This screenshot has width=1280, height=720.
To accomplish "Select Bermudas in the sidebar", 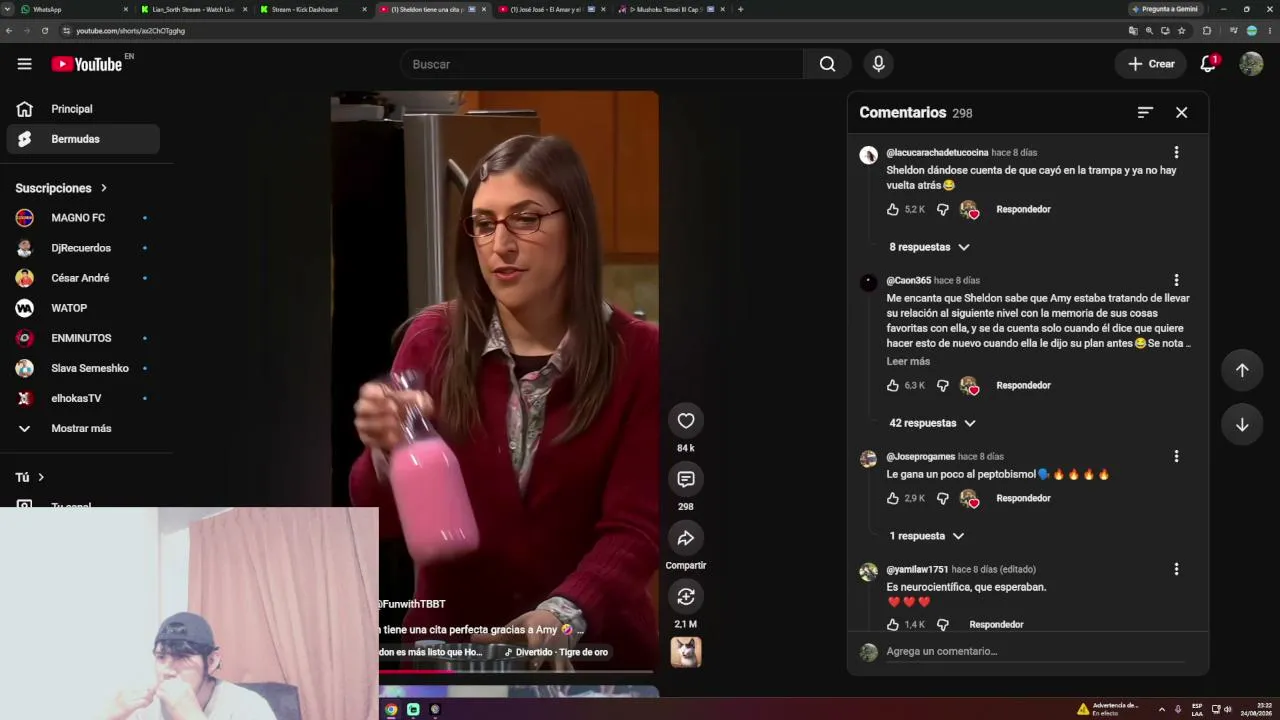I will pos(83,139).
